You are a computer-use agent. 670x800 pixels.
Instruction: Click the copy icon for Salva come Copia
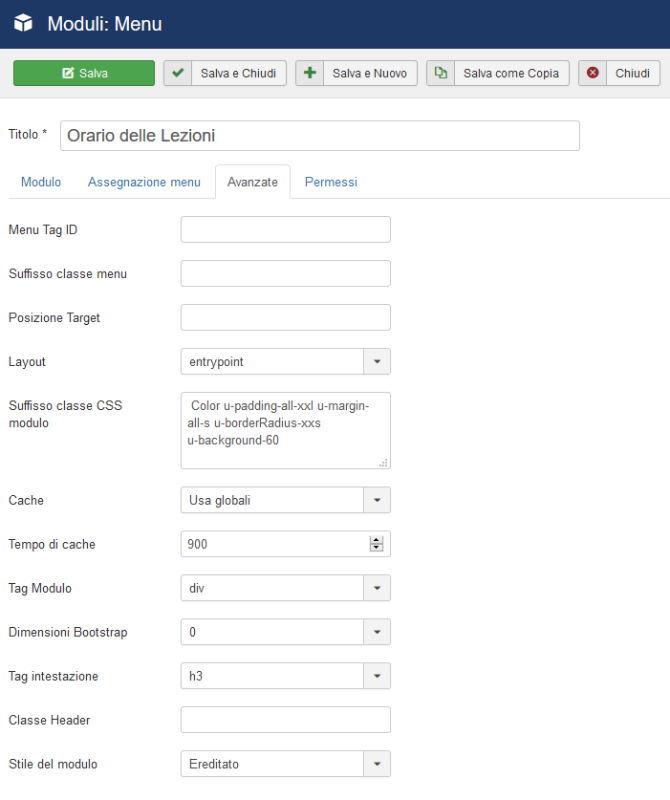(x=440, y=73)
